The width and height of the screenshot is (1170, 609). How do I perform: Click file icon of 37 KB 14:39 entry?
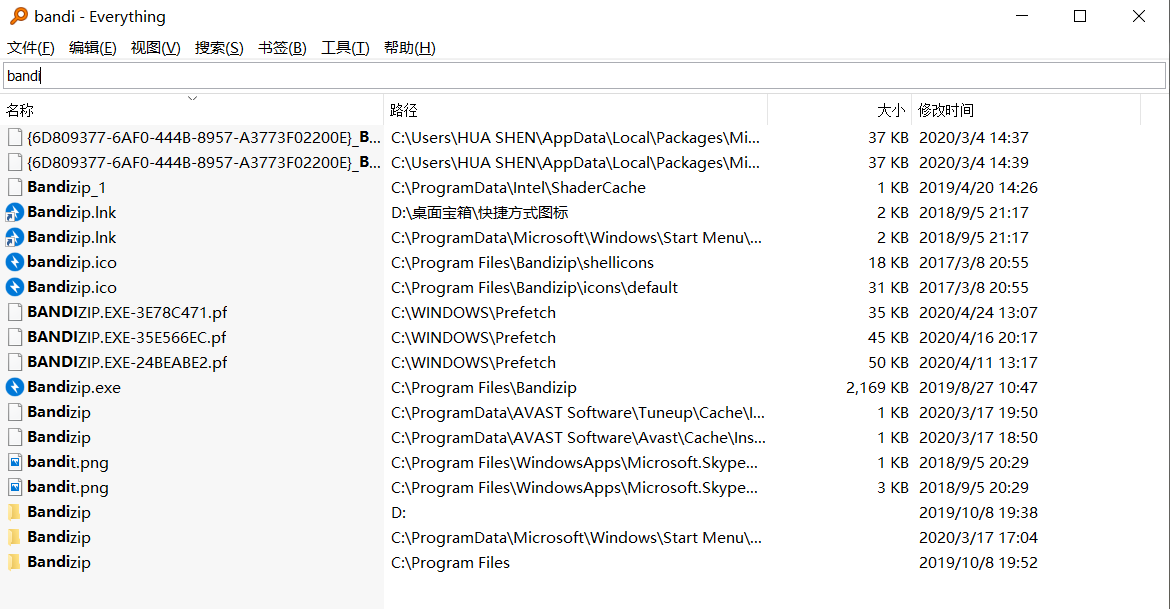click(x=15, y=162)
